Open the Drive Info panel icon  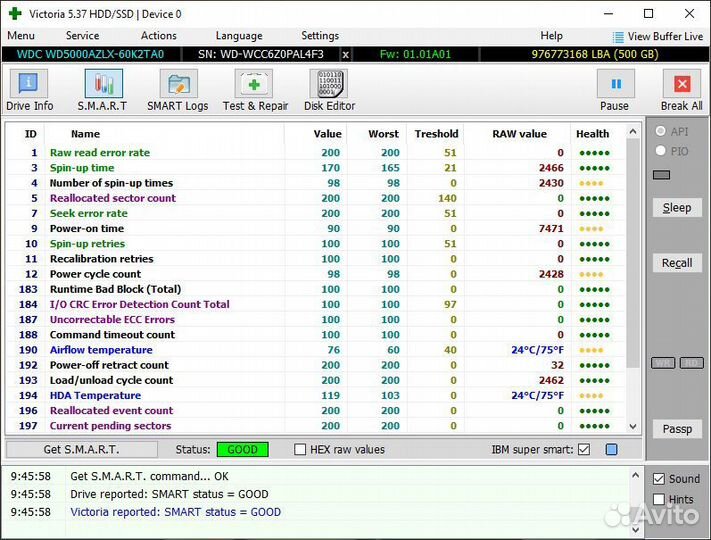click(x=29, y=83)
